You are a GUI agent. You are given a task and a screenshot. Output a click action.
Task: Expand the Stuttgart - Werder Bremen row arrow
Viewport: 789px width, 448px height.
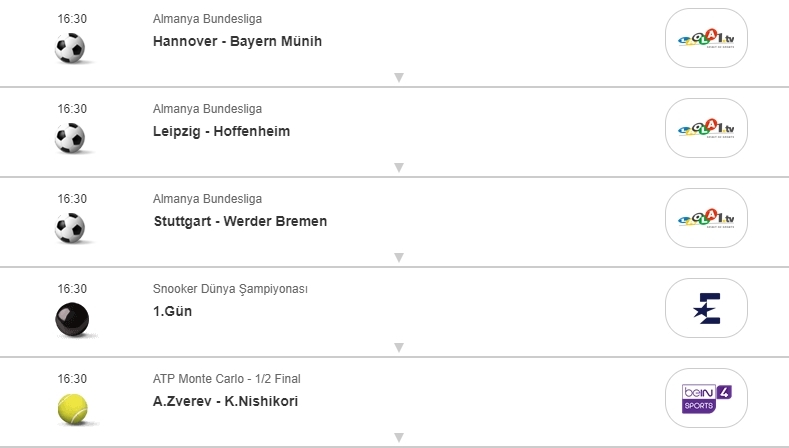[x=398, y=257]
